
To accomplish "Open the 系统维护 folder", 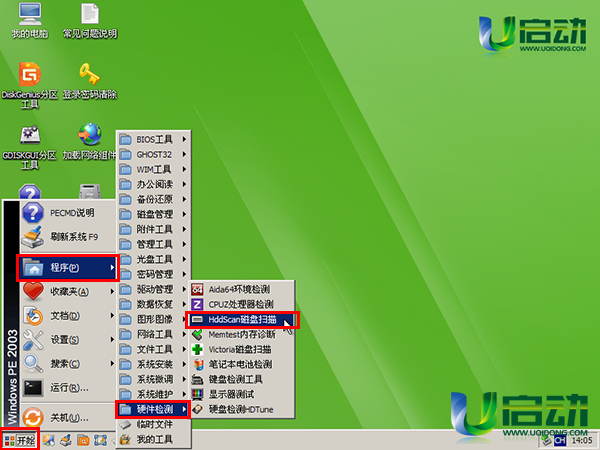I will click(153, 394).
